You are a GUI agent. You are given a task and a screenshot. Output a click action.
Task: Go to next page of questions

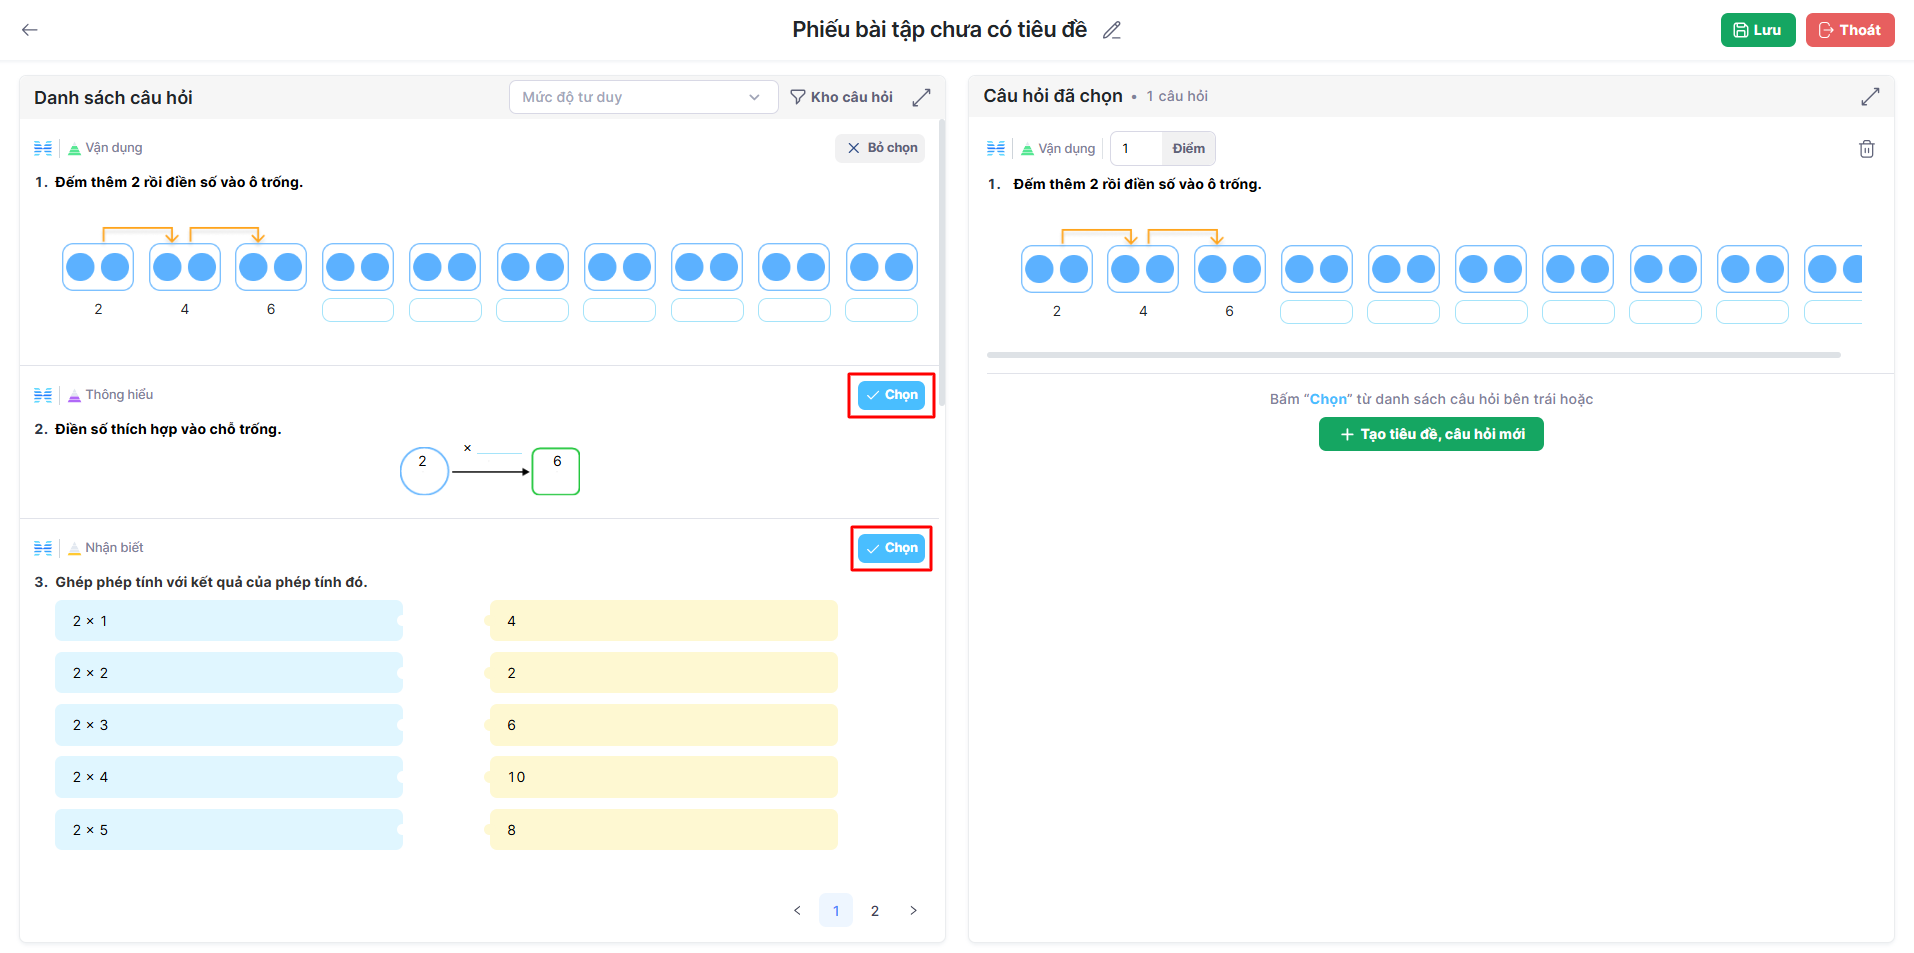[913, 910]
